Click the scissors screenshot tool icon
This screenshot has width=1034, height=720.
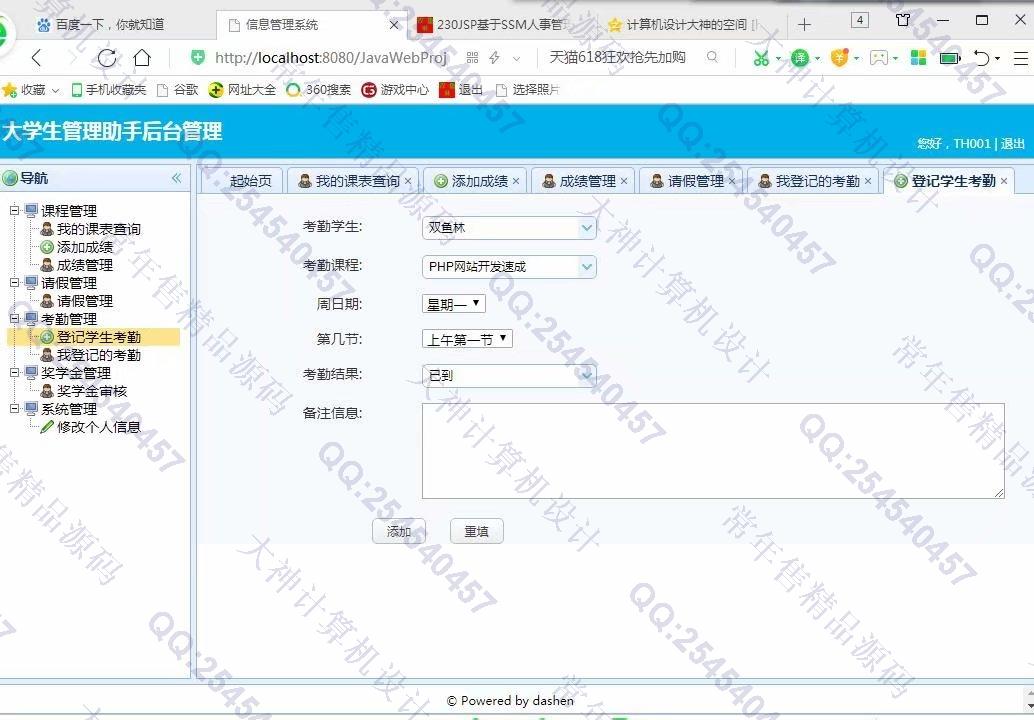(762, 58)
